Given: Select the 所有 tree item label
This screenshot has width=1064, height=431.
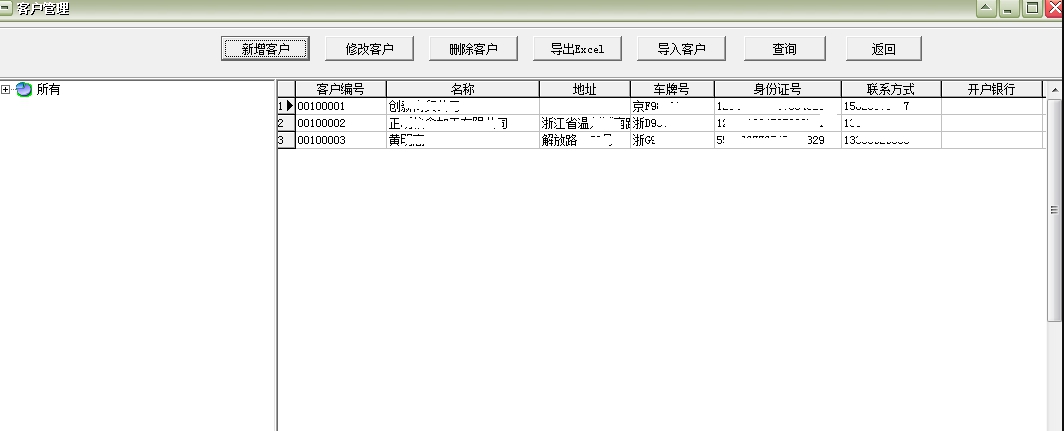Looking at the screenshot, I should (48, 89).
